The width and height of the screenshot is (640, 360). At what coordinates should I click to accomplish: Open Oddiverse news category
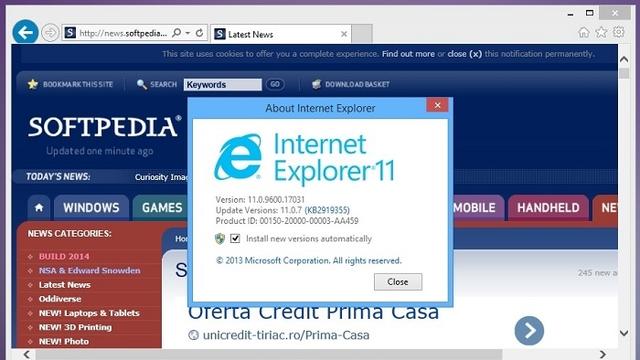(60, 299)
